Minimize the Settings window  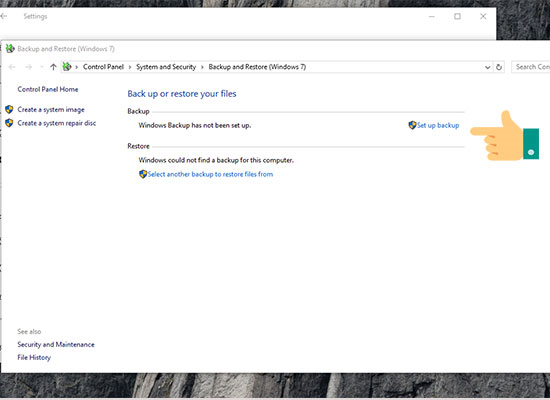pos(432,16)
